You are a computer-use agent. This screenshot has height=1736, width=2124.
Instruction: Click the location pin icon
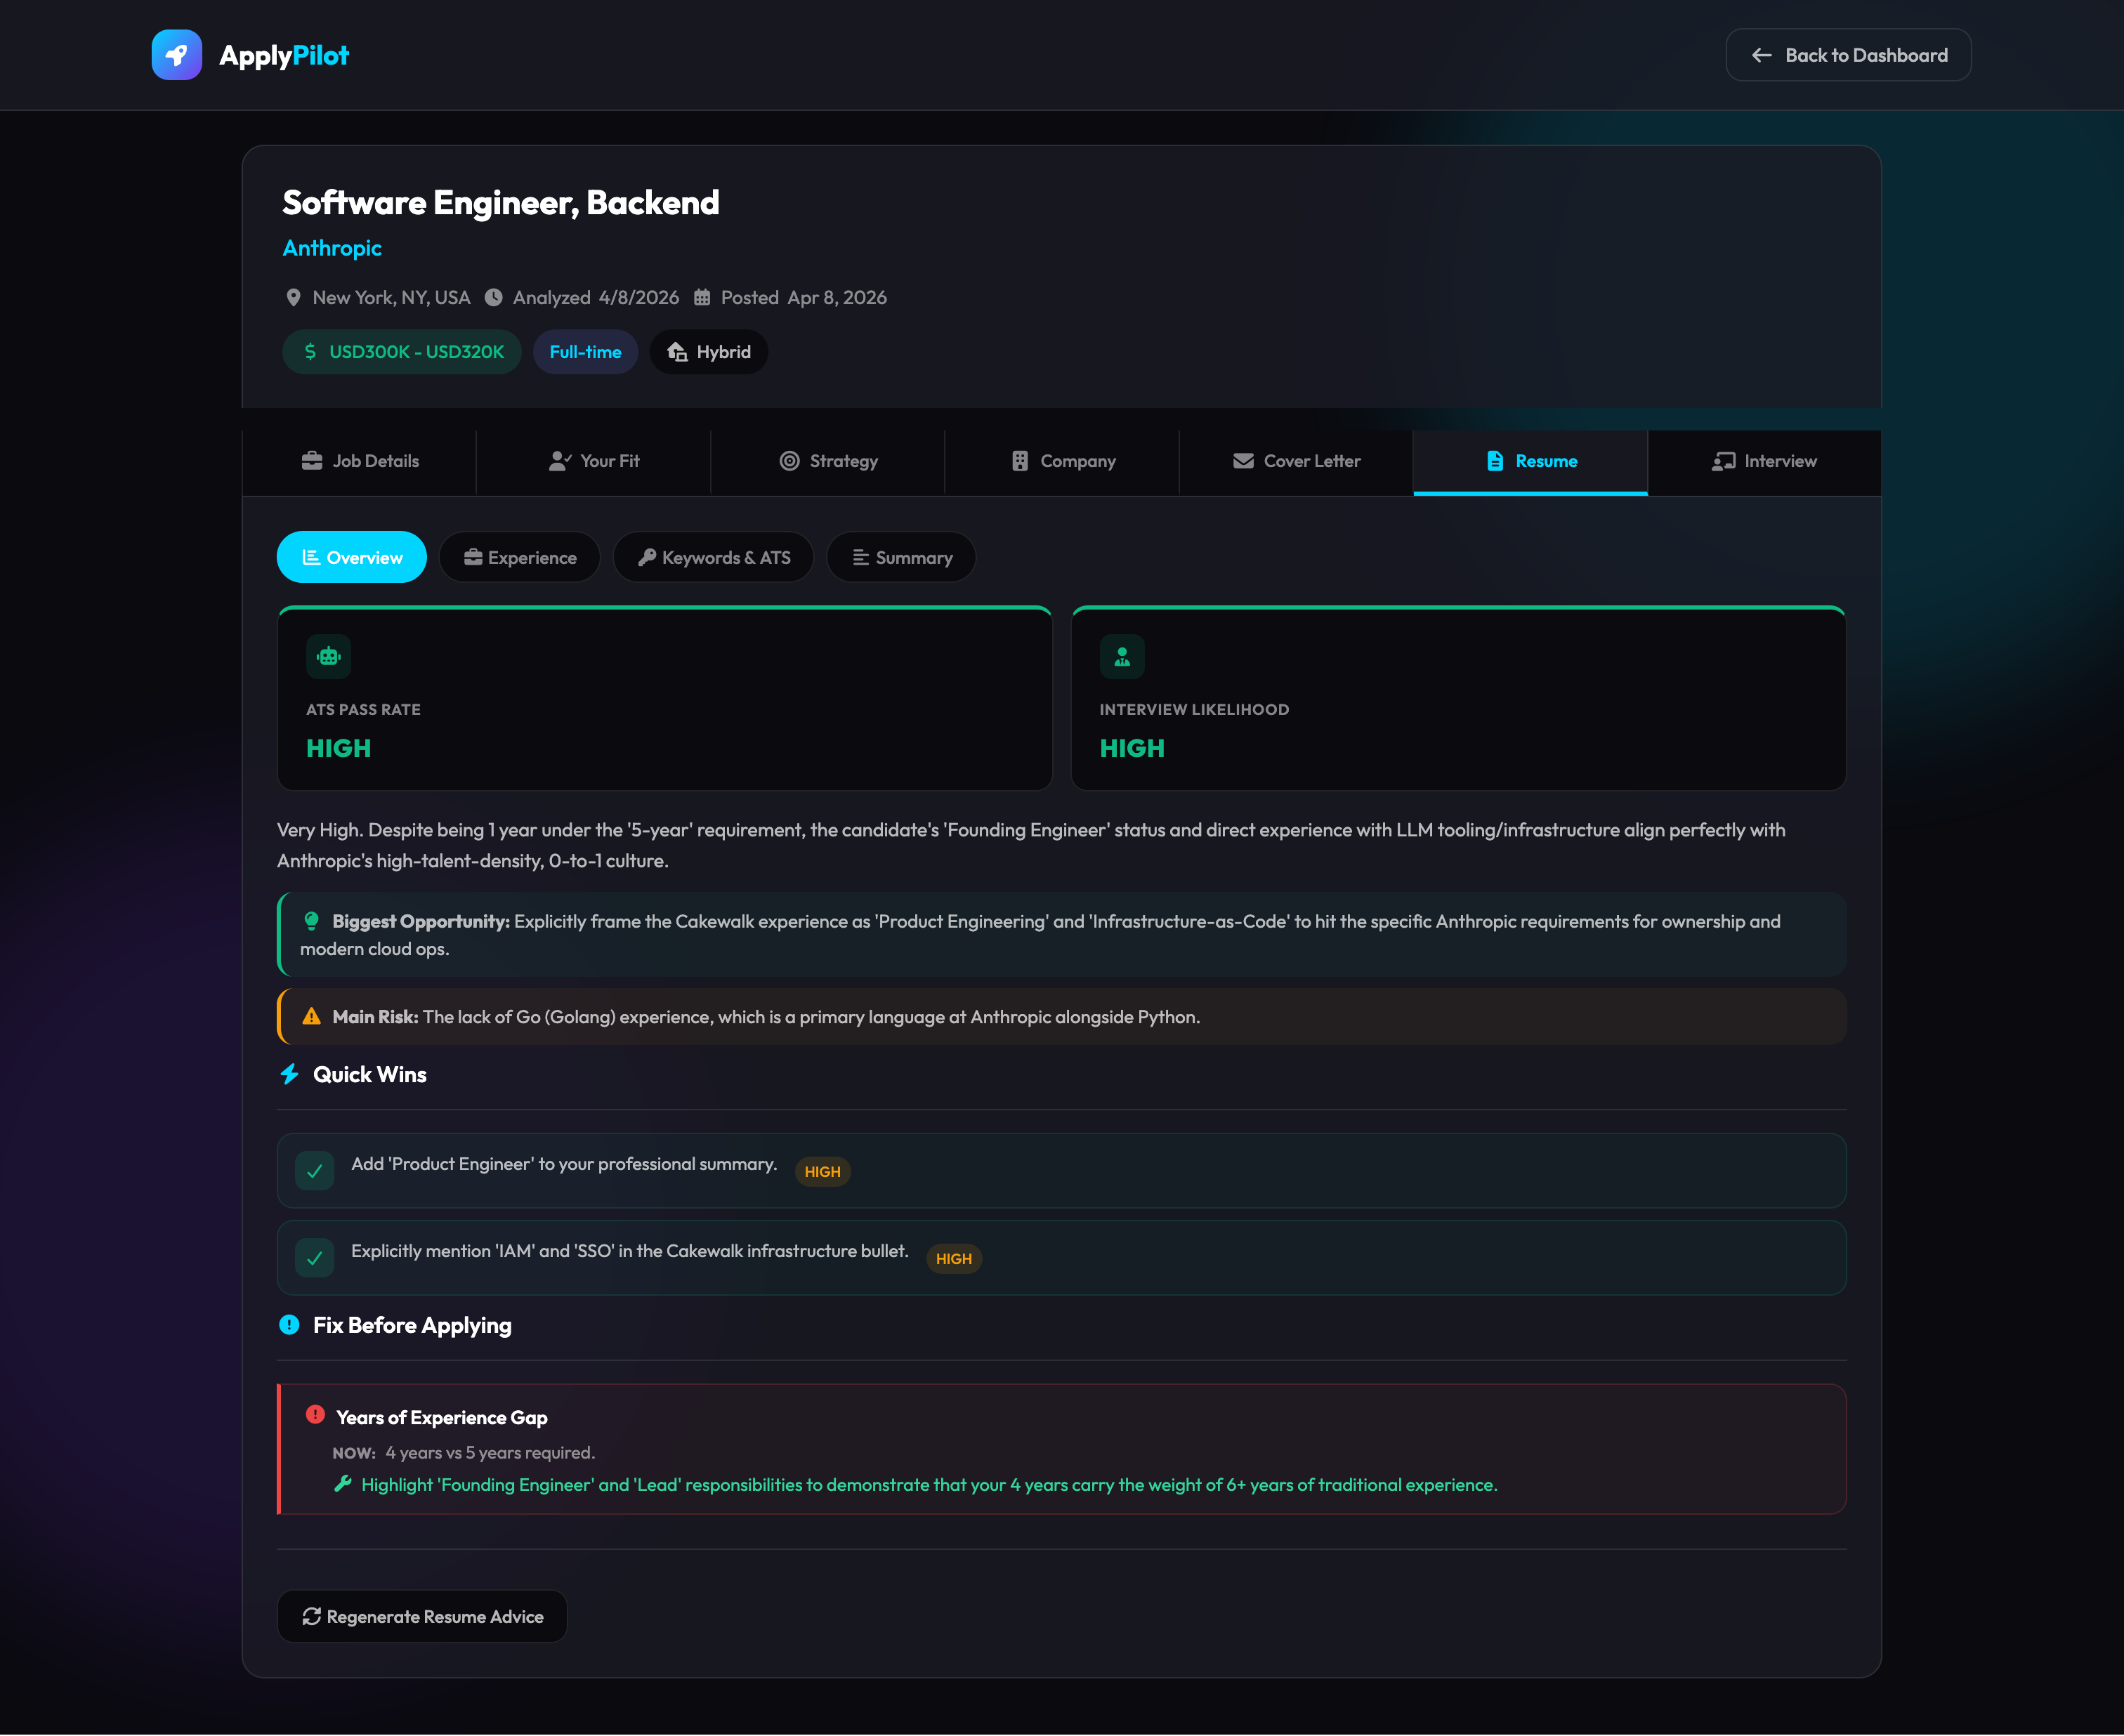pyautogui.click(x=293, y=297)
